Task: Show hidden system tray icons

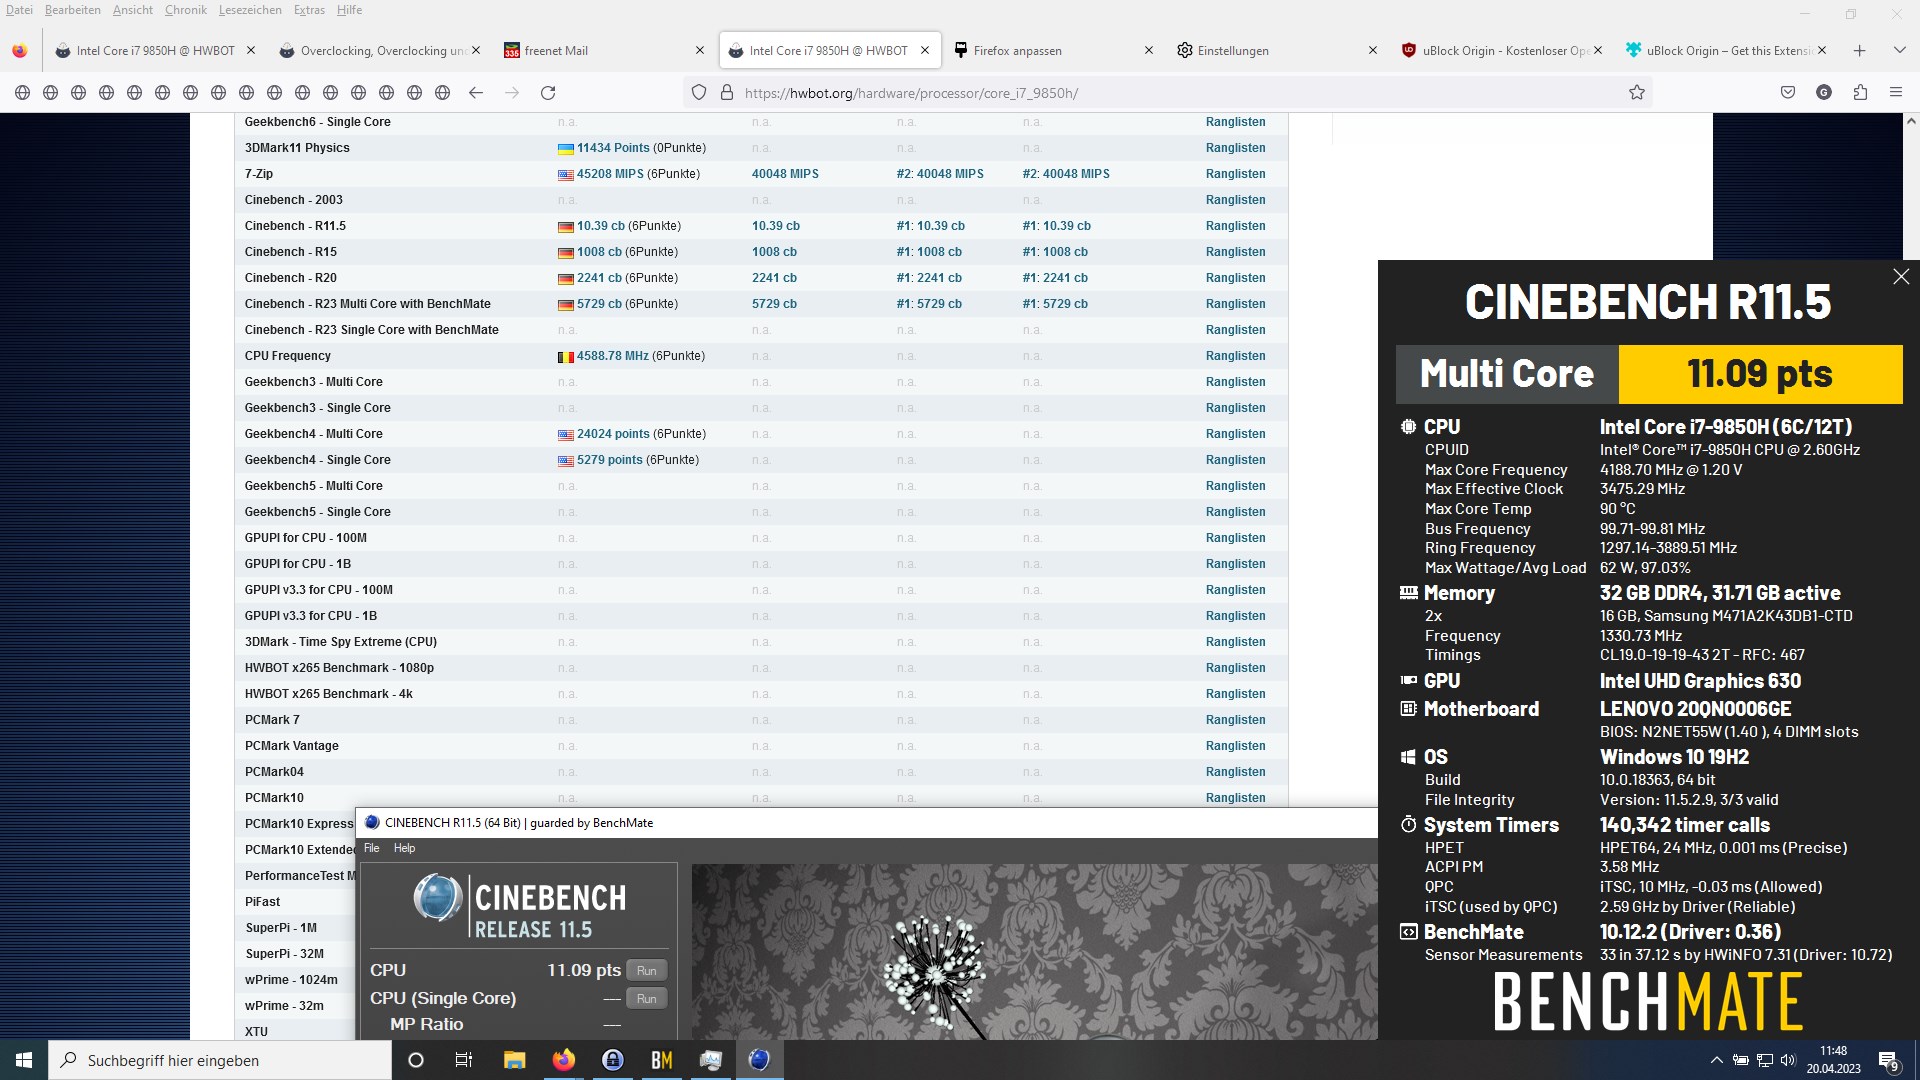Action: point(1717,1060)
